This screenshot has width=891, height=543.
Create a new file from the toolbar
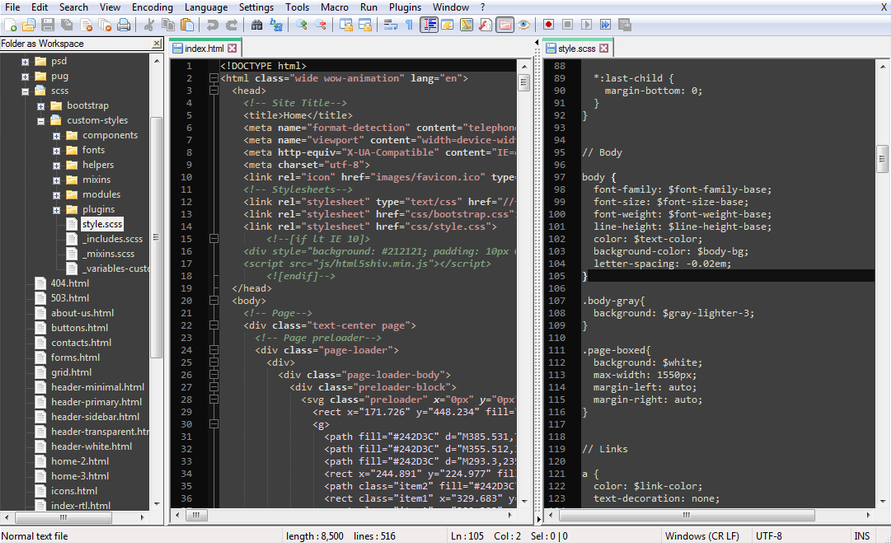click(x=10, y=24)
